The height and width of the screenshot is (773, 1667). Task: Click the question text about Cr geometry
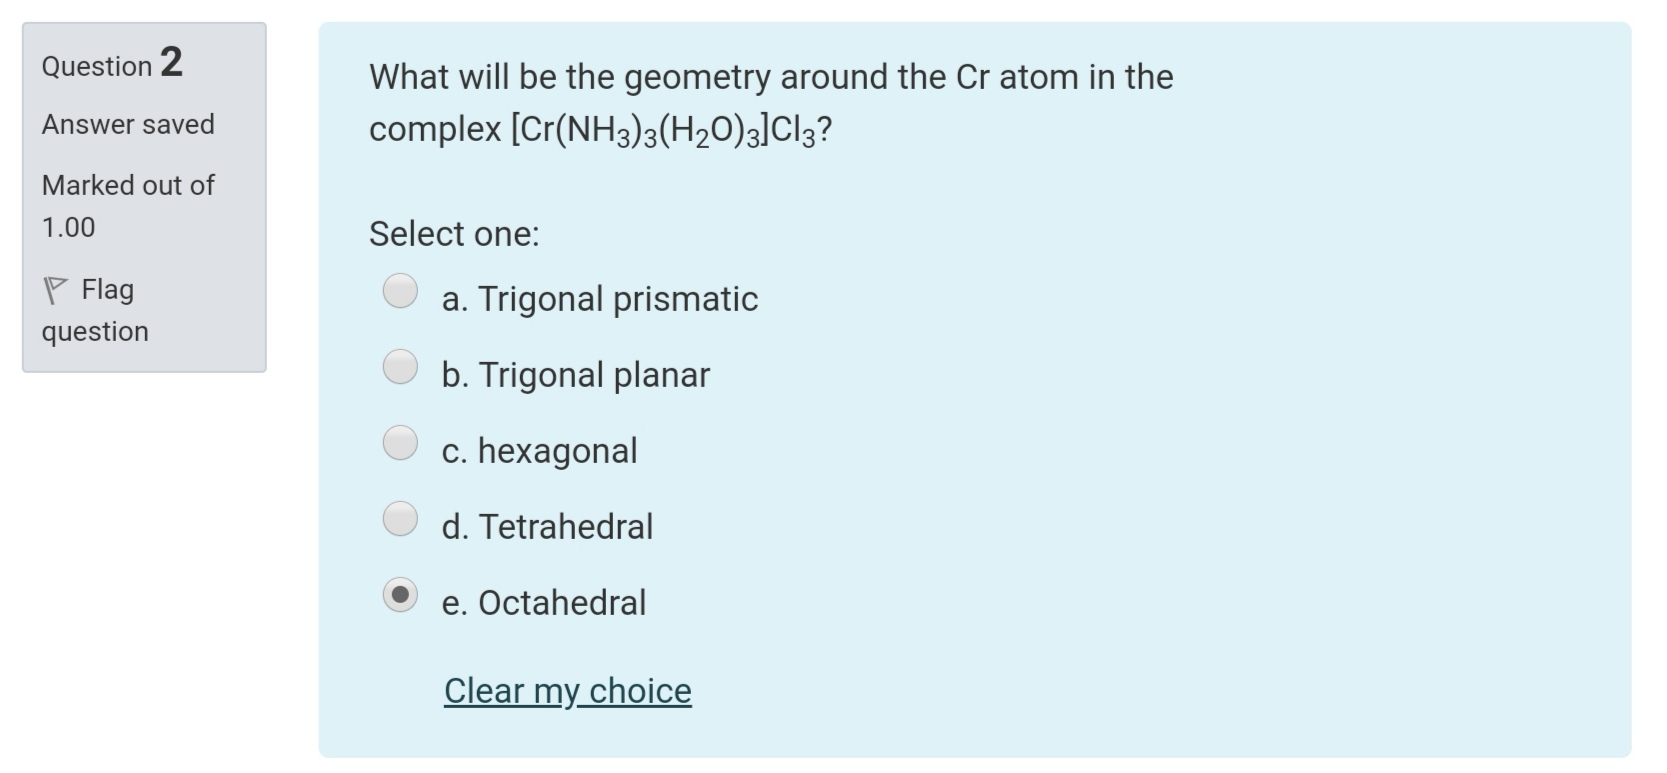click(770, 100)
